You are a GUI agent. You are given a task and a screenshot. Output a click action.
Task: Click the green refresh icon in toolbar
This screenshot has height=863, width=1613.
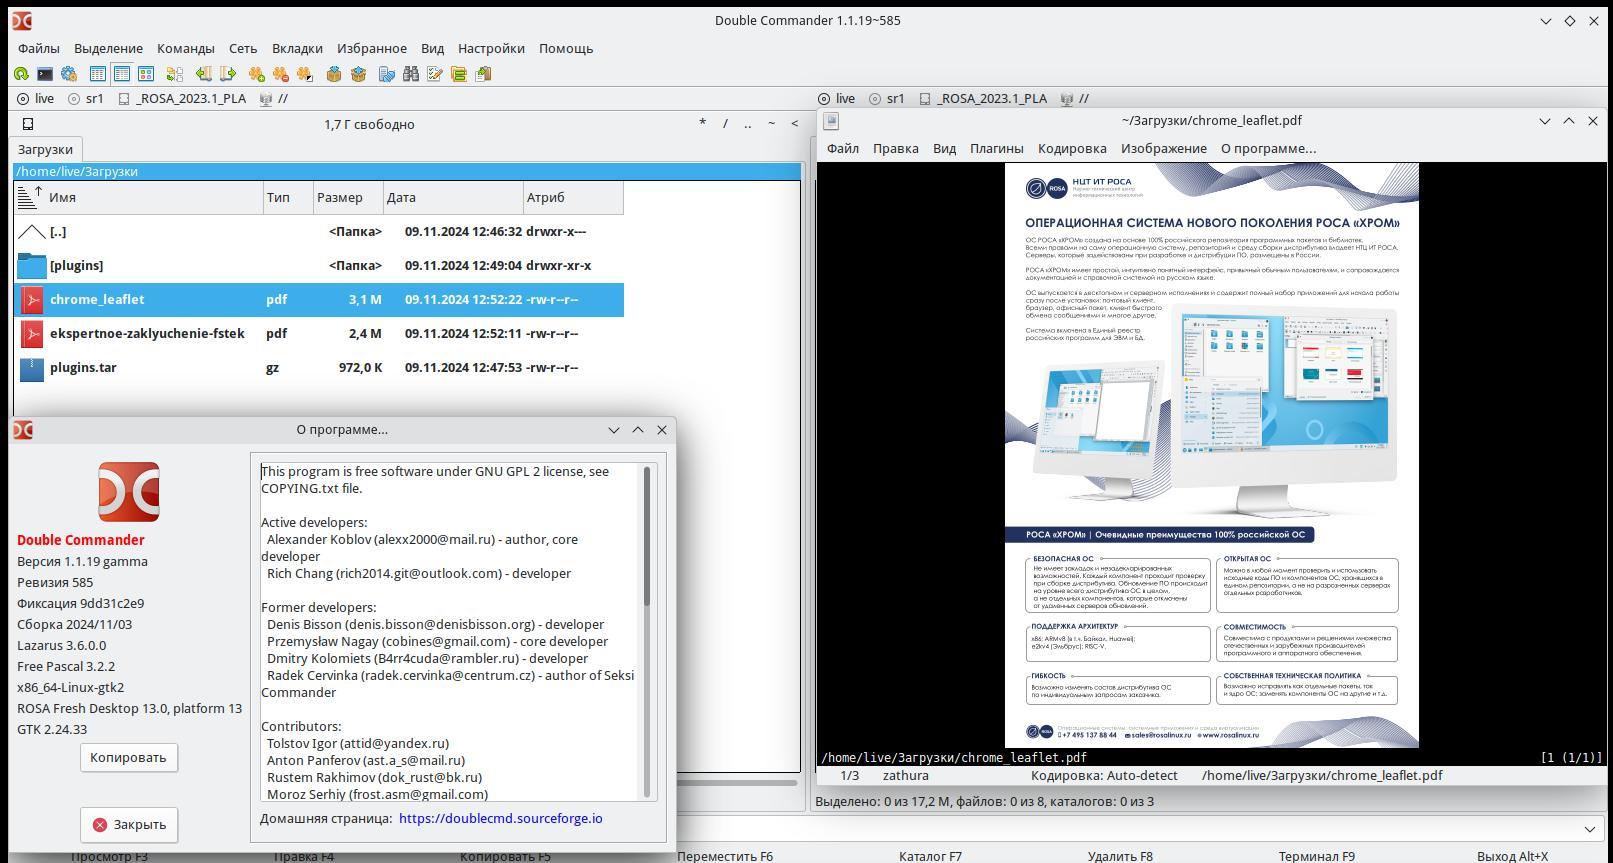pyautogui.click(x=21, y=74)
